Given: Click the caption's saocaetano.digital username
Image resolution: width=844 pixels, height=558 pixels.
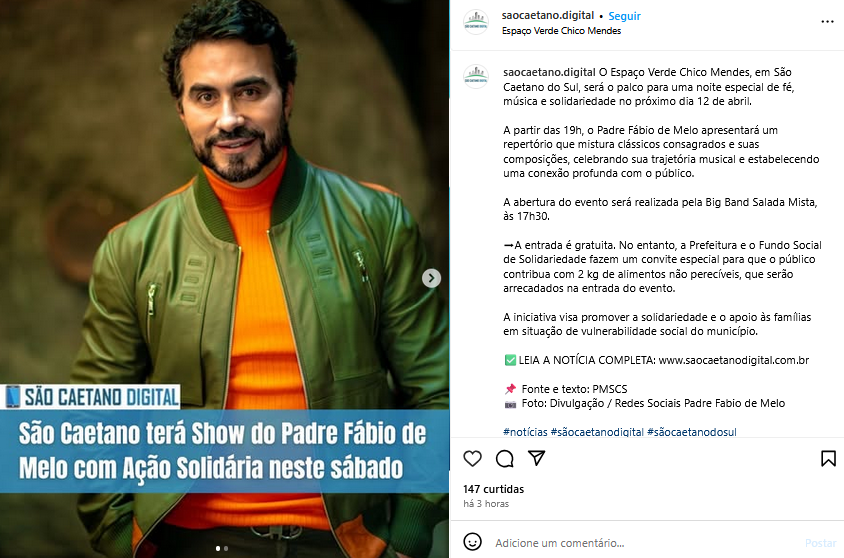Looking at the screenshot, I should pyautogui.click(x=549, y=72).
